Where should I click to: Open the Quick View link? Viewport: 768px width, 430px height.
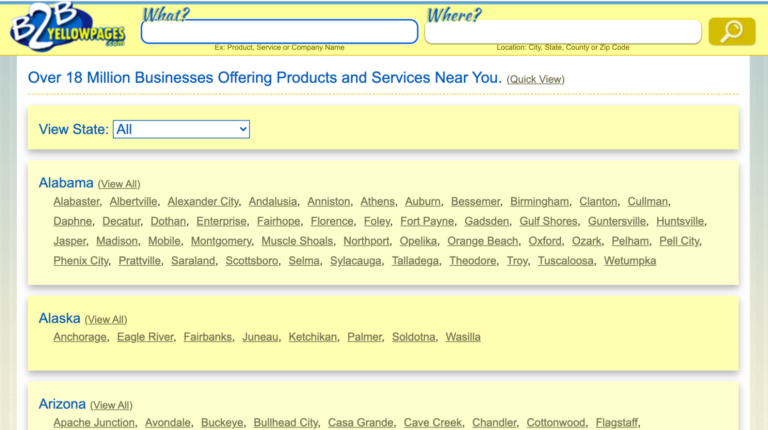(535, 79)
